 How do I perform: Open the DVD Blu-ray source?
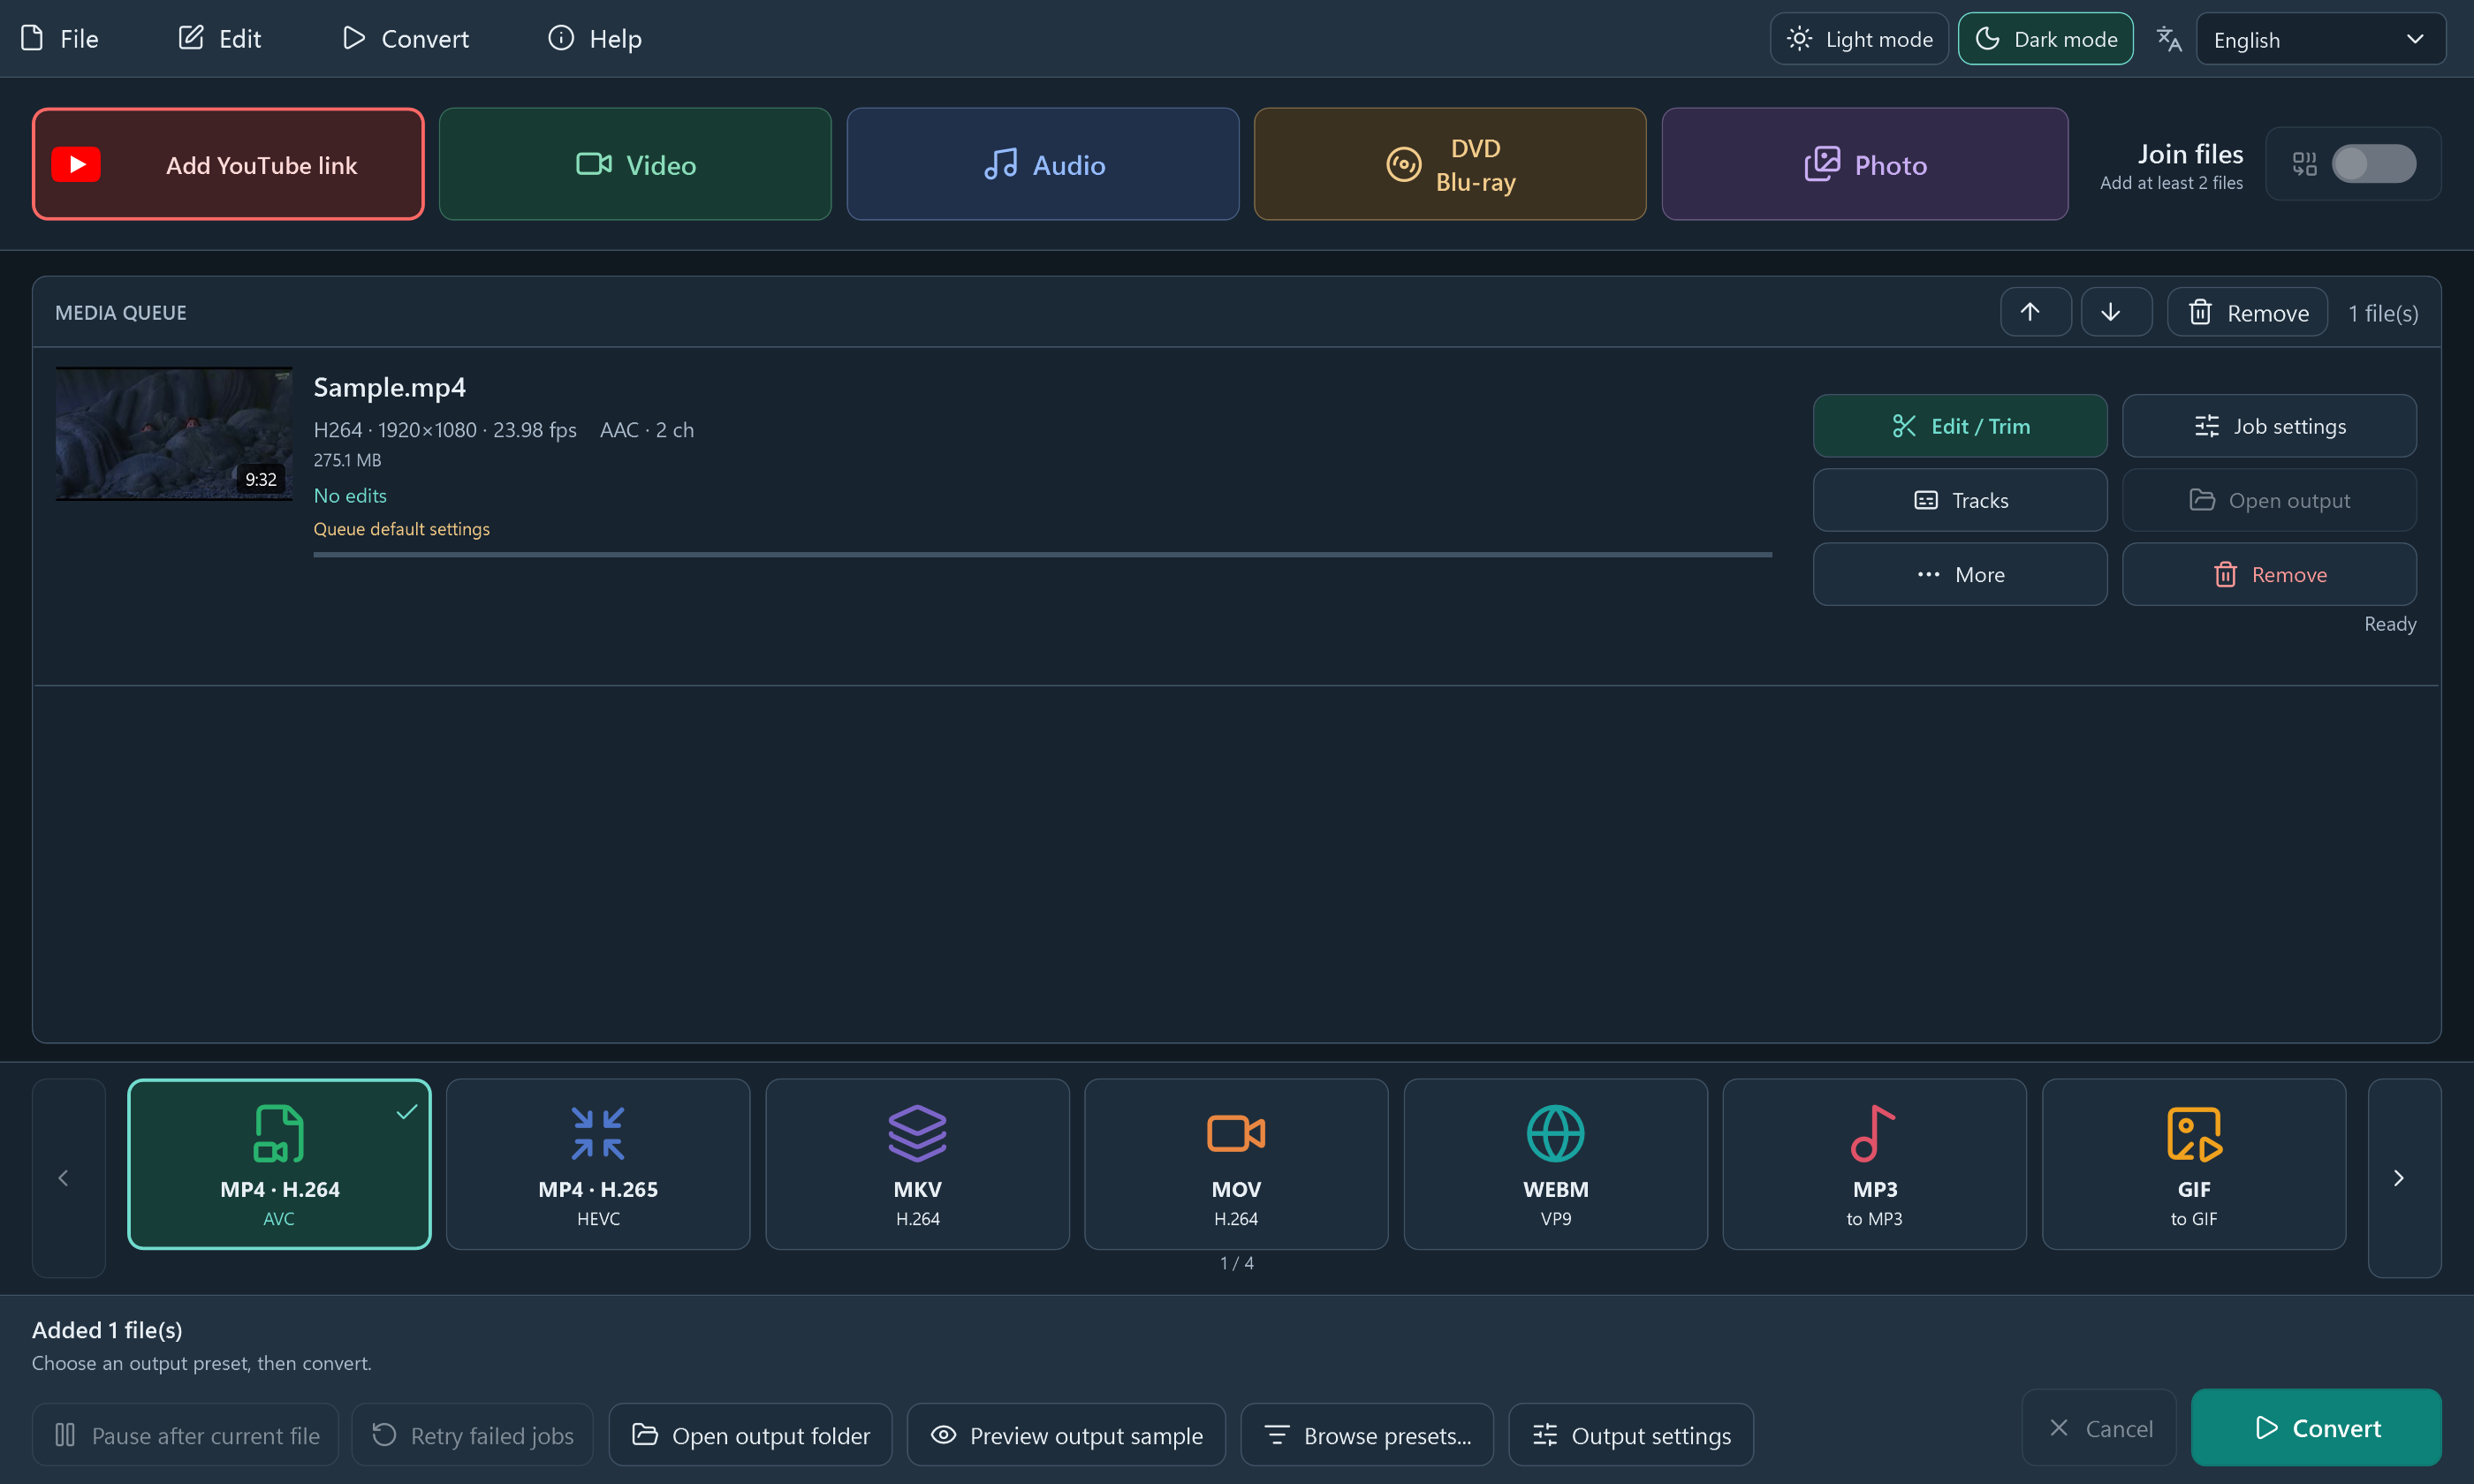[1450, 164]
